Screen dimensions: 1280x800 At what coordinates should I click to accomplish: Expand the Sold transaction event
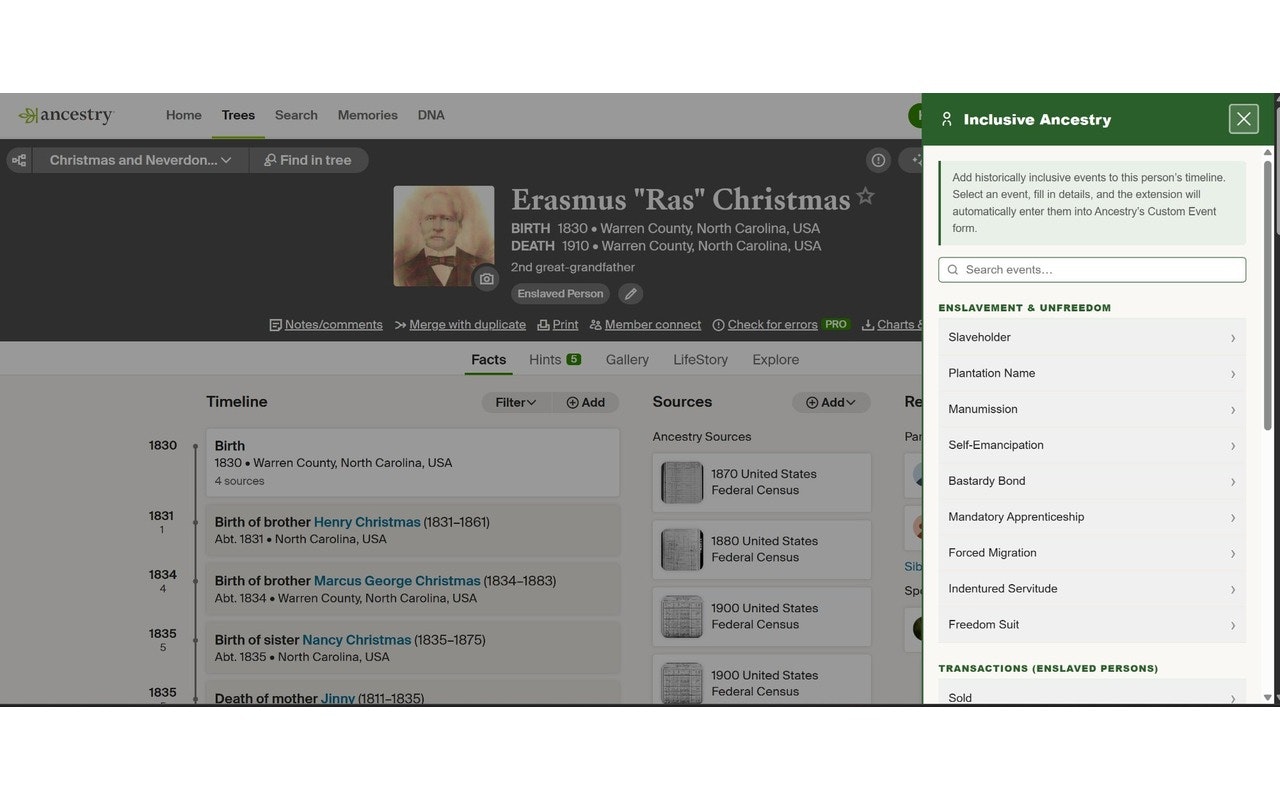click(1092, 693)
